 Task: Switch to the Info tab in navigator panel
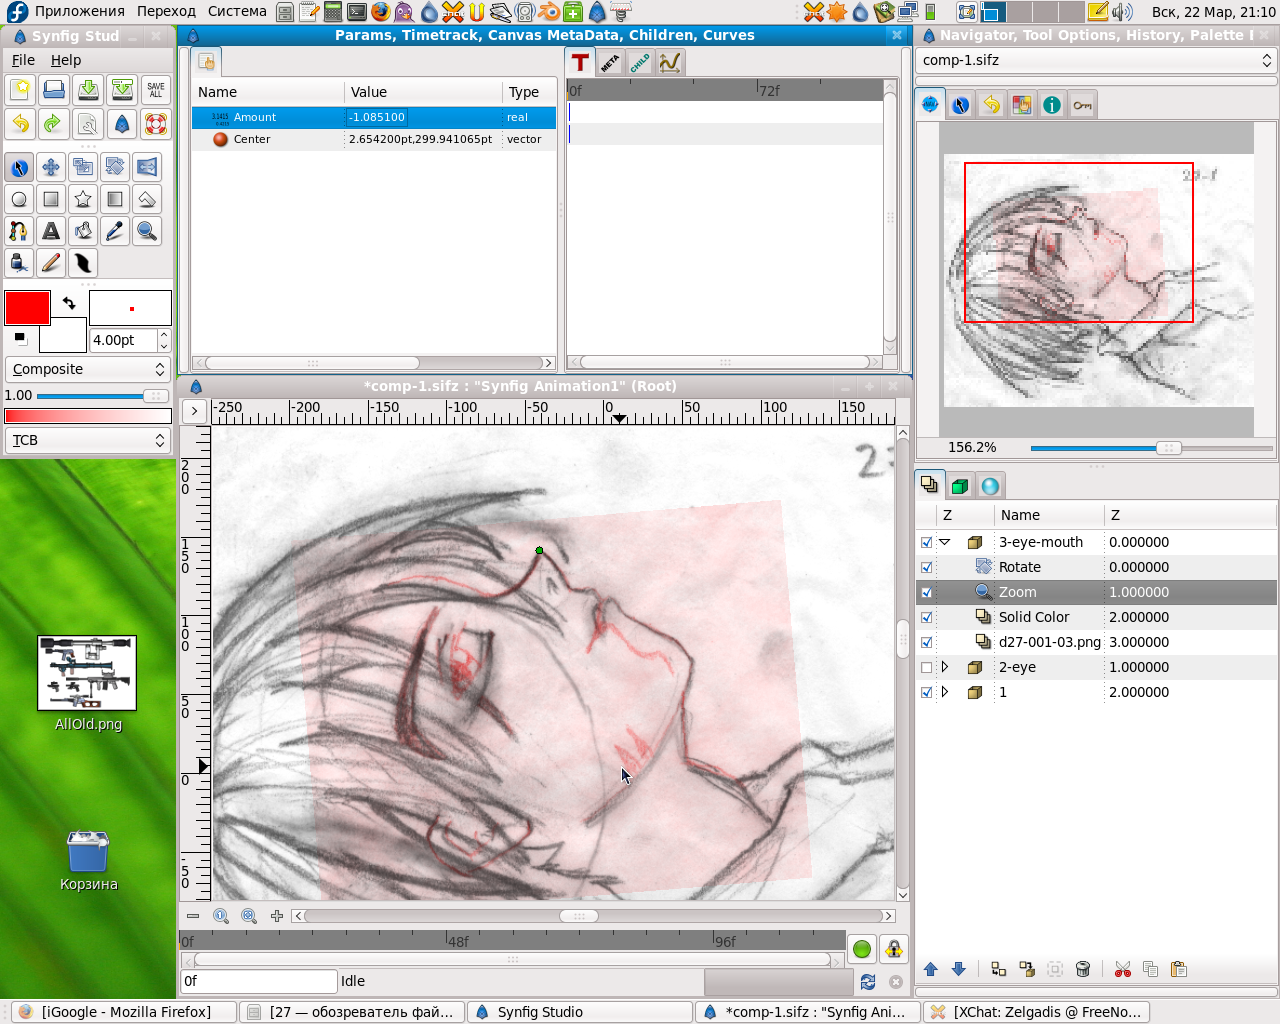pos(1052,105)
